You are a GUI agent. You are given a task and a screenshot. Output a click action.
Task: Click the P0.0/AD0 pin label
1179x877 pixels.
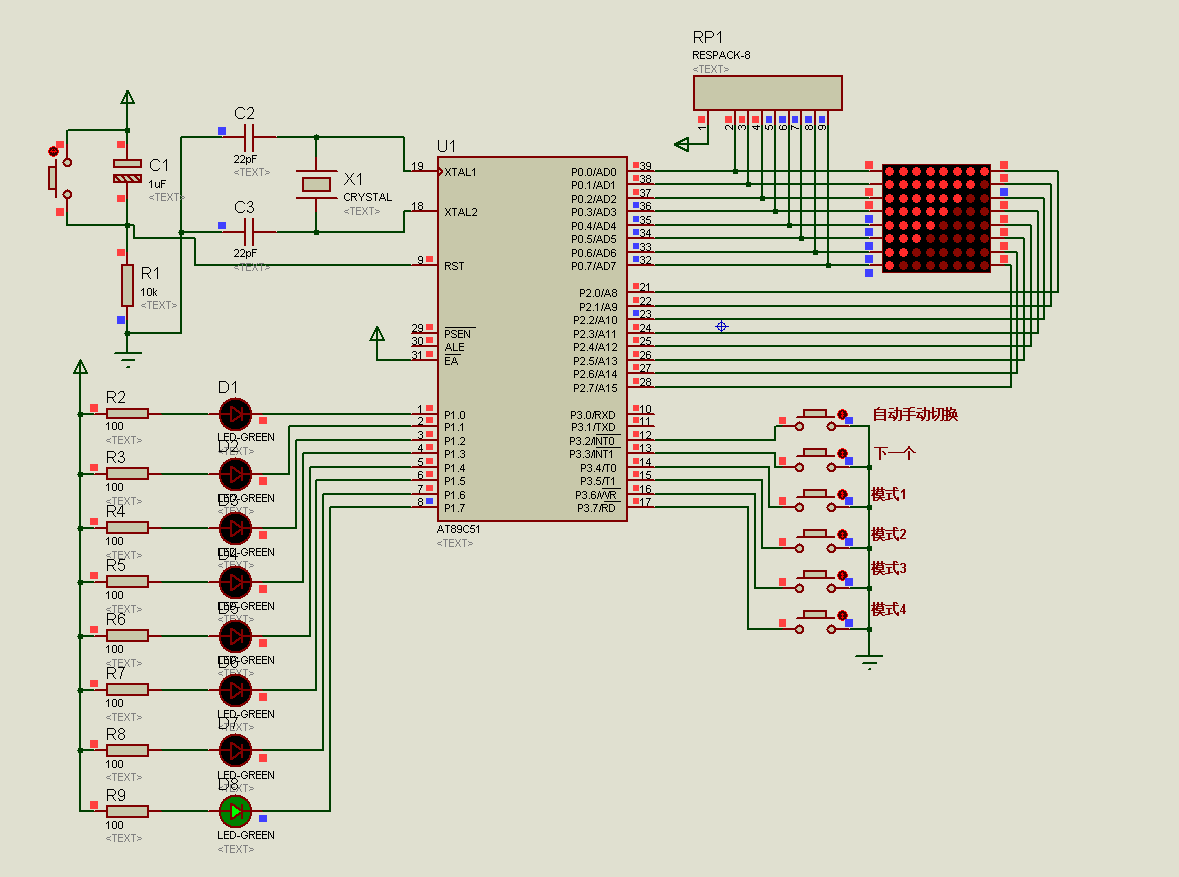(593, 172)
